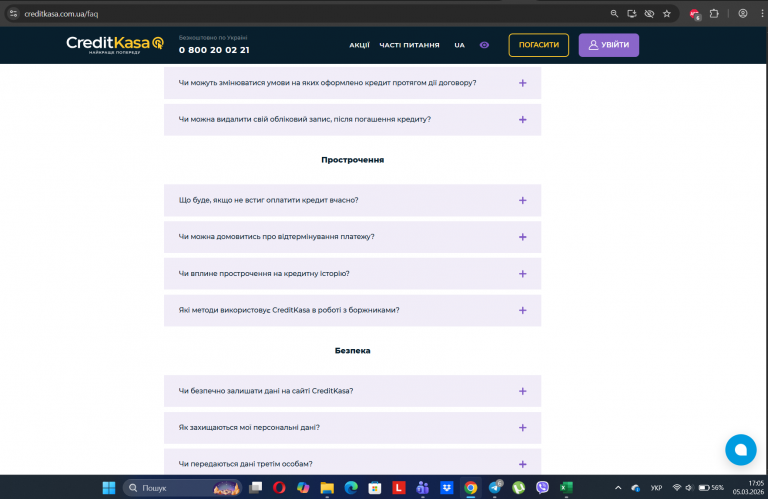Expand question about CreditKasa methods with debtors

click(352, 310)
